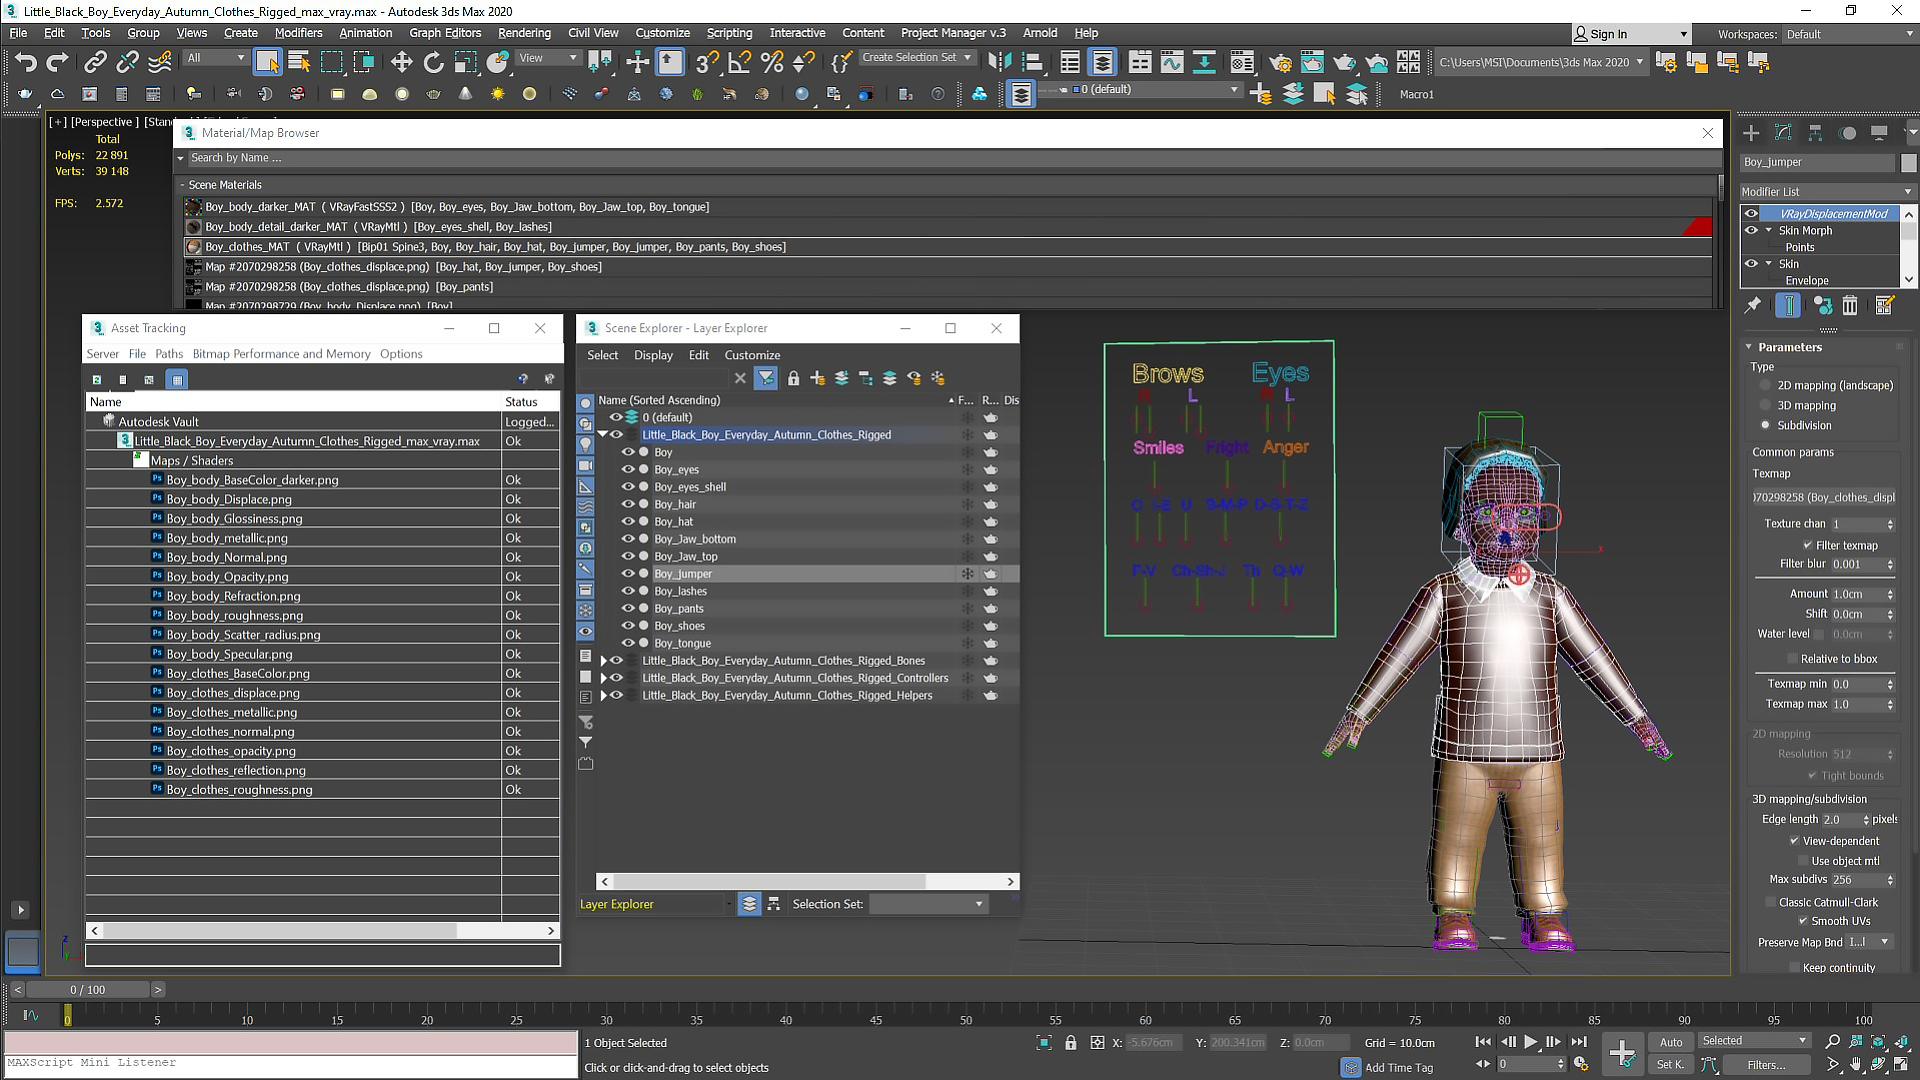This screenshot has height=1080, width=1920.
Task: Open the Render Setup teapot icon
Action: coord(1280,62)
